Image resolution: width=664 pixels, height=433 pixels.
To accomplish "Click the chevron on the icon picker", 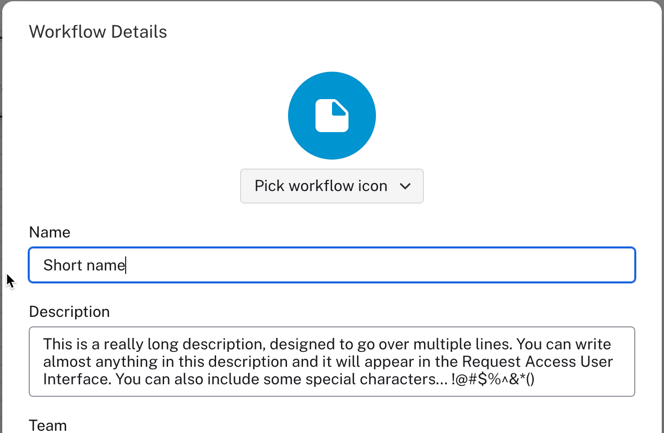I will tap(405, 186).
